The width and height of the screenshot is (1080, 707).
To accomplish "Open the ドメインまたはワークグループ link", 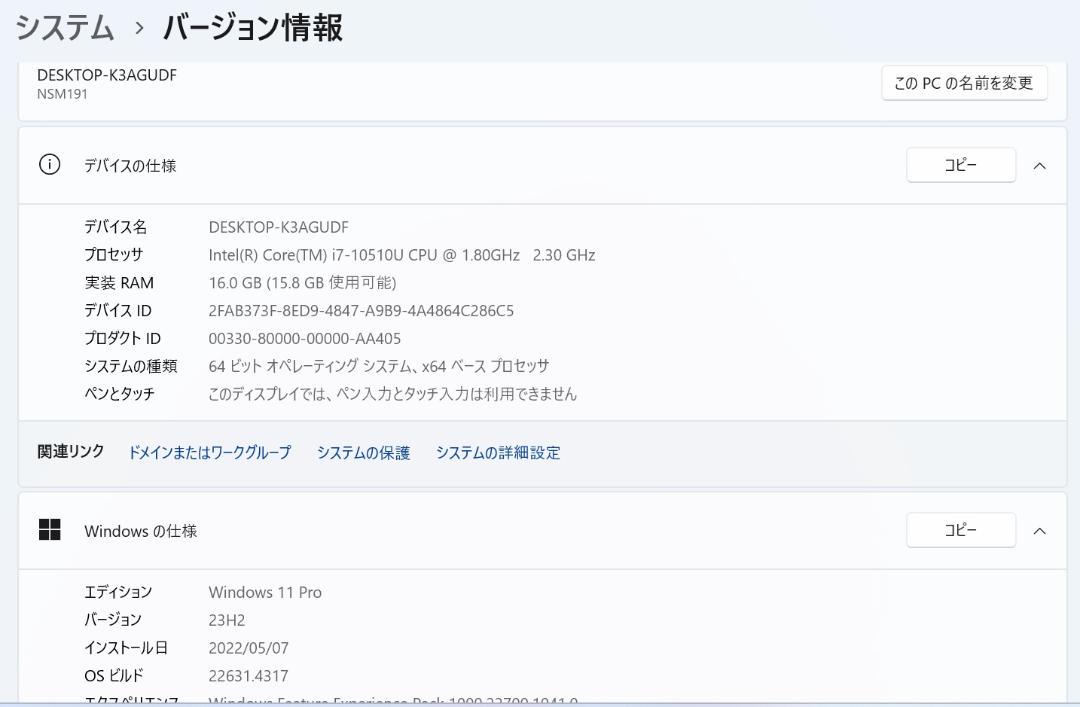I will [210, 452].
